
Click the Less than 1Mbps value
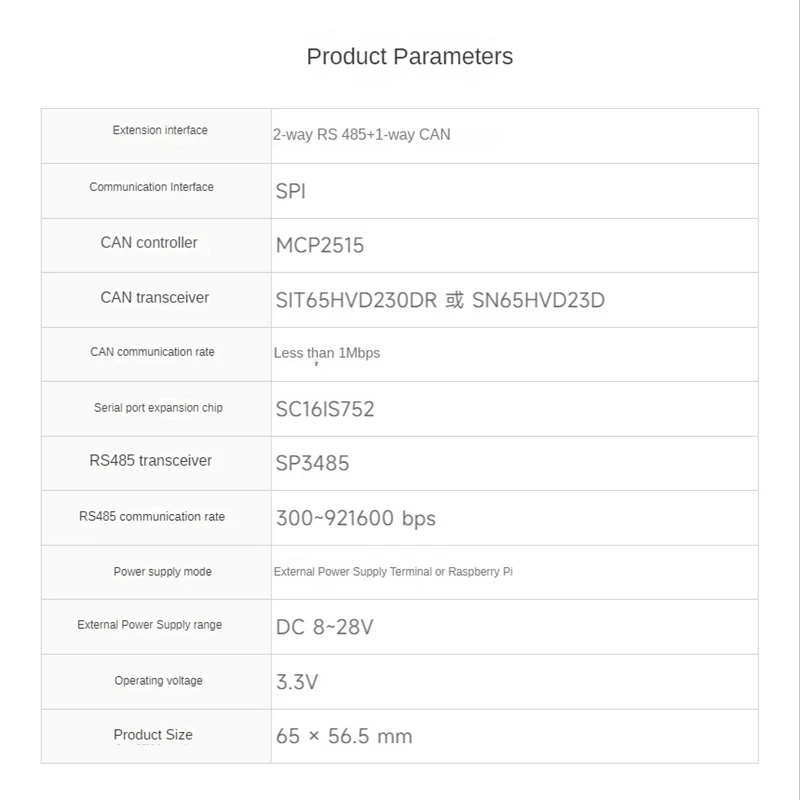[x=327, y=353]
